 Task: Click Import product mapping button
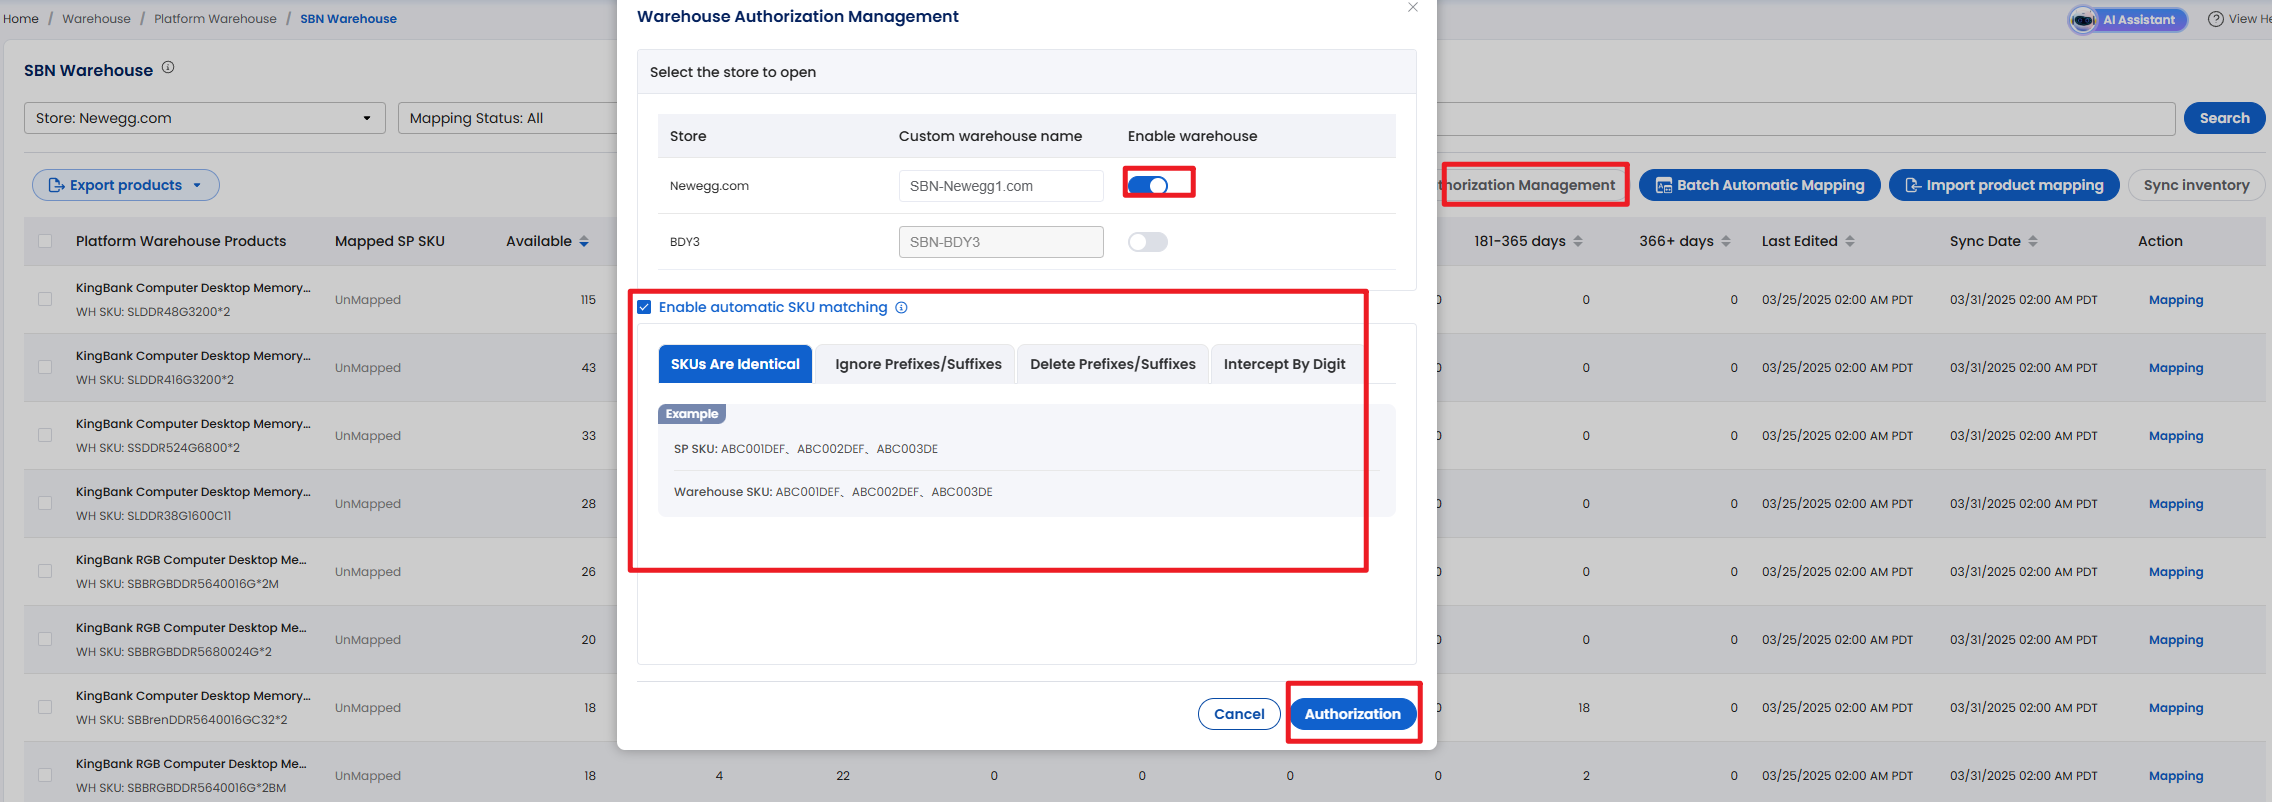click(x=2004, y=185)
